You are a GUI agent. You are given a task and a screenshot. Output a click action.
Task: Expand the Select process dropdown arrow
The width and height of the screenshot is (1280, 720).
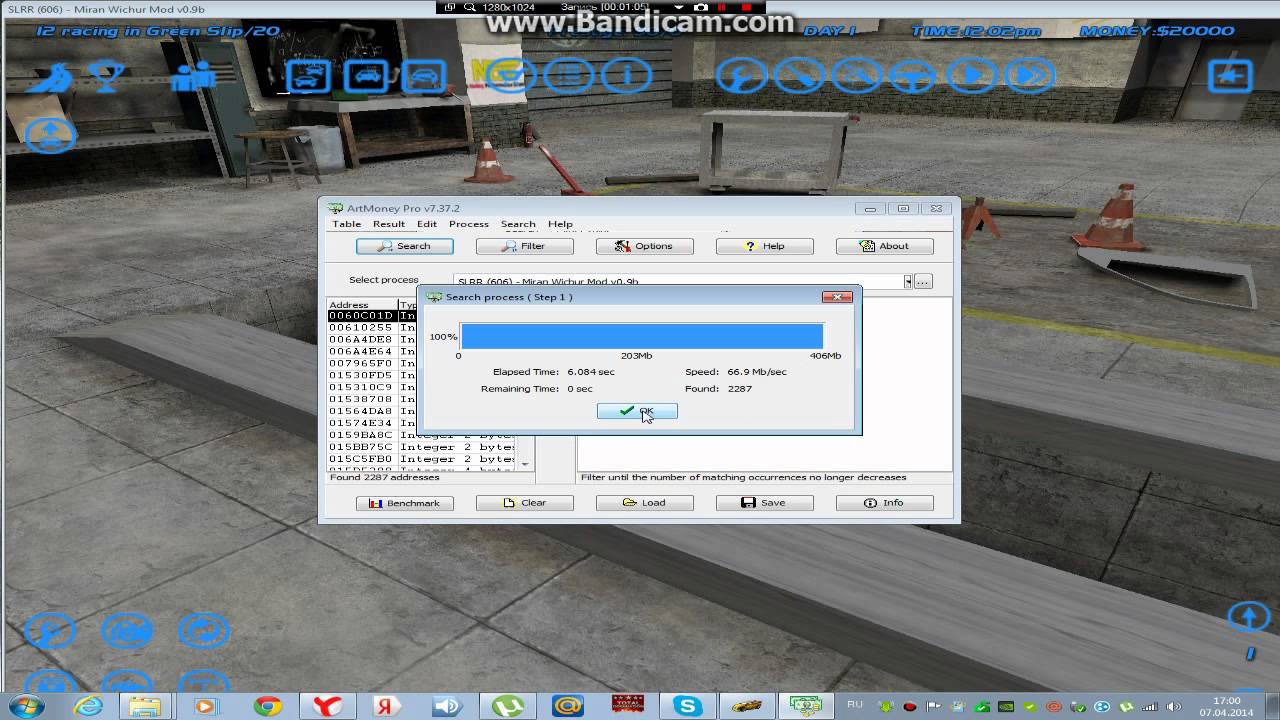(x=908, y=282)
